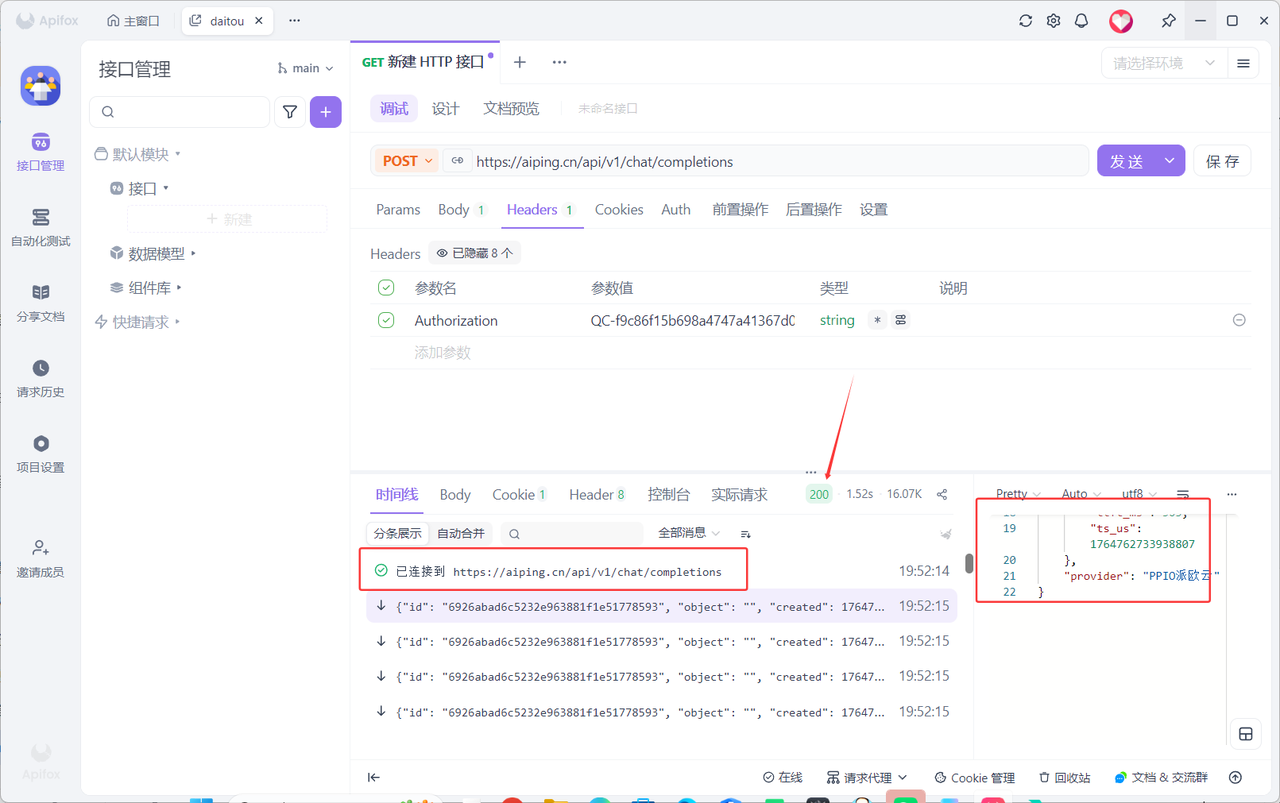1280x803 pixels.
Task: Open the Auth request tab
Action: click(676, 209)
